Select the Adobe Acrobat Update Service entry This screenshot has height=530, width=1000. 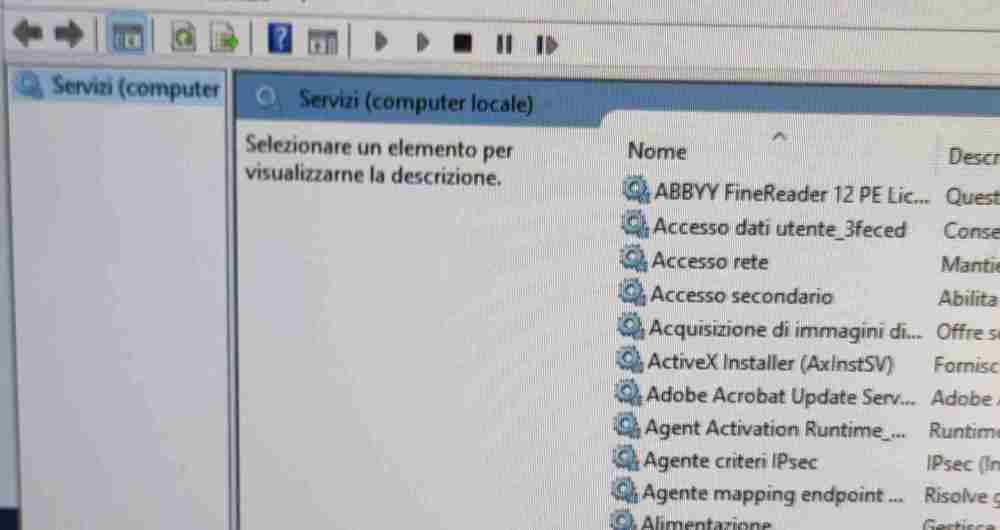[x=780, y=396]
